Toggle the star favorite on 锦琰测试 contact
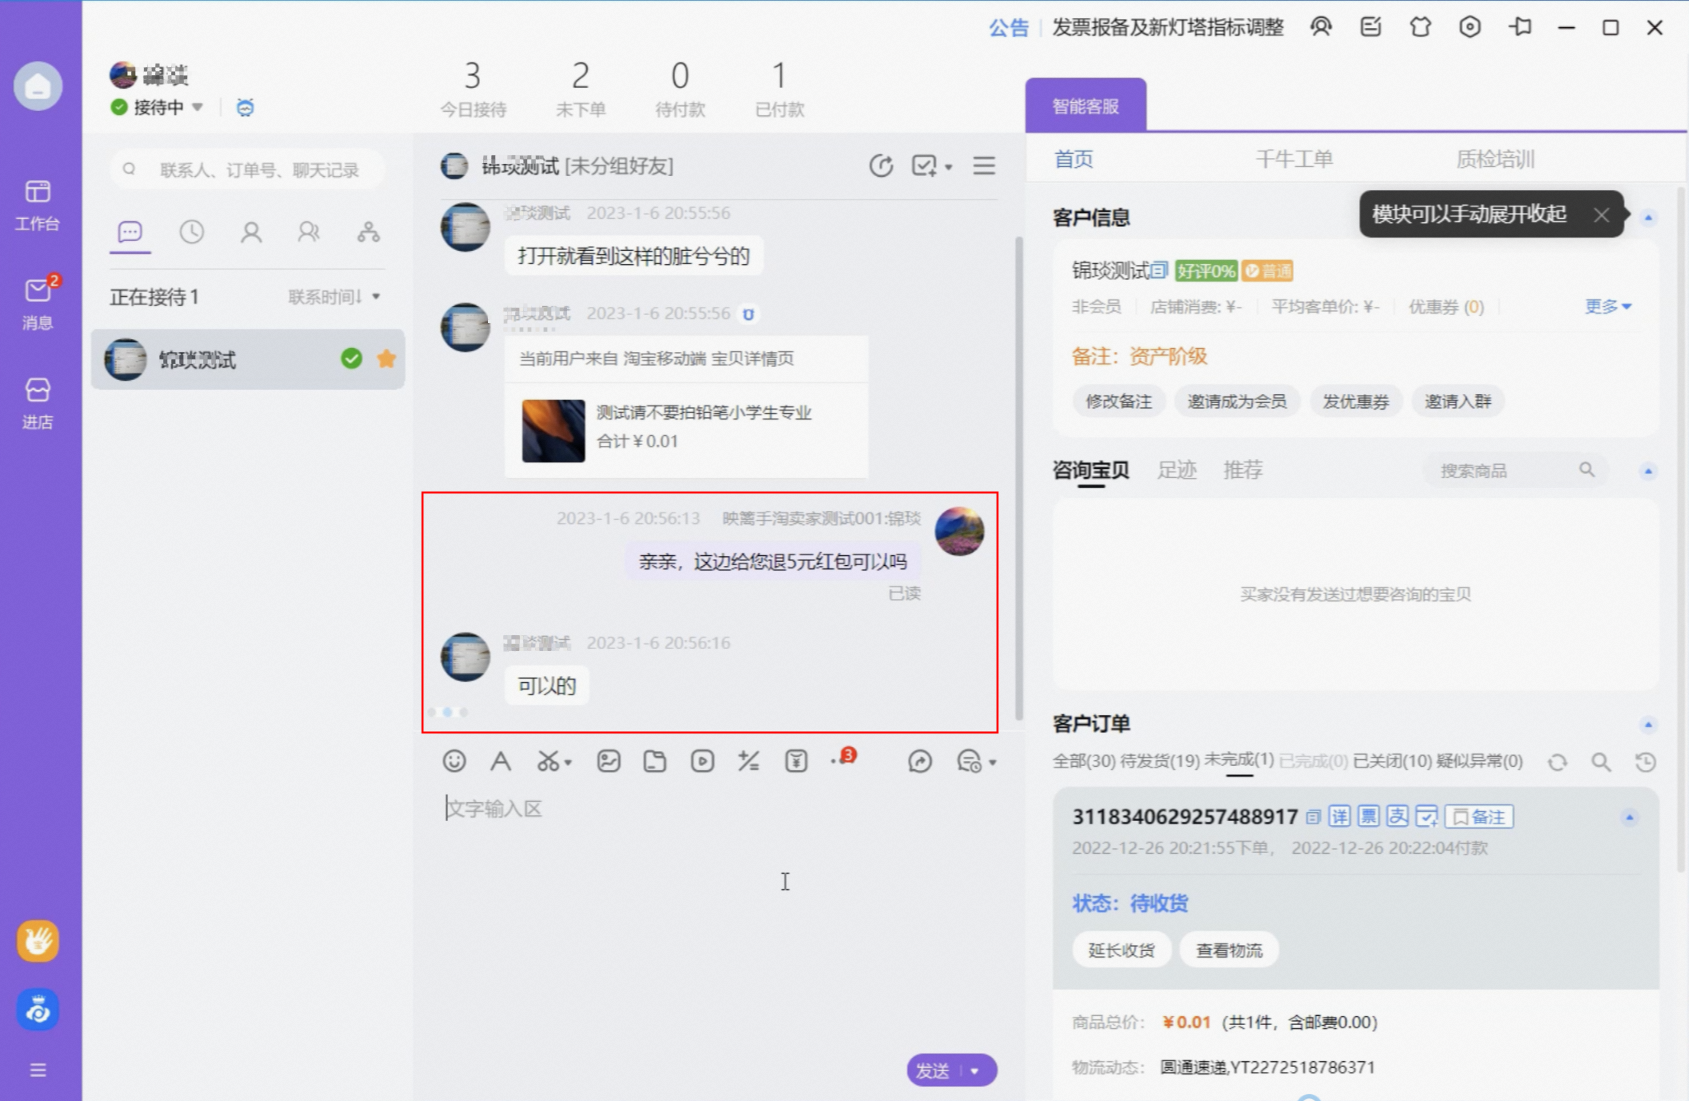Image resolution: width=1689 pixels, height=1101 pixels. click(386, 359)
